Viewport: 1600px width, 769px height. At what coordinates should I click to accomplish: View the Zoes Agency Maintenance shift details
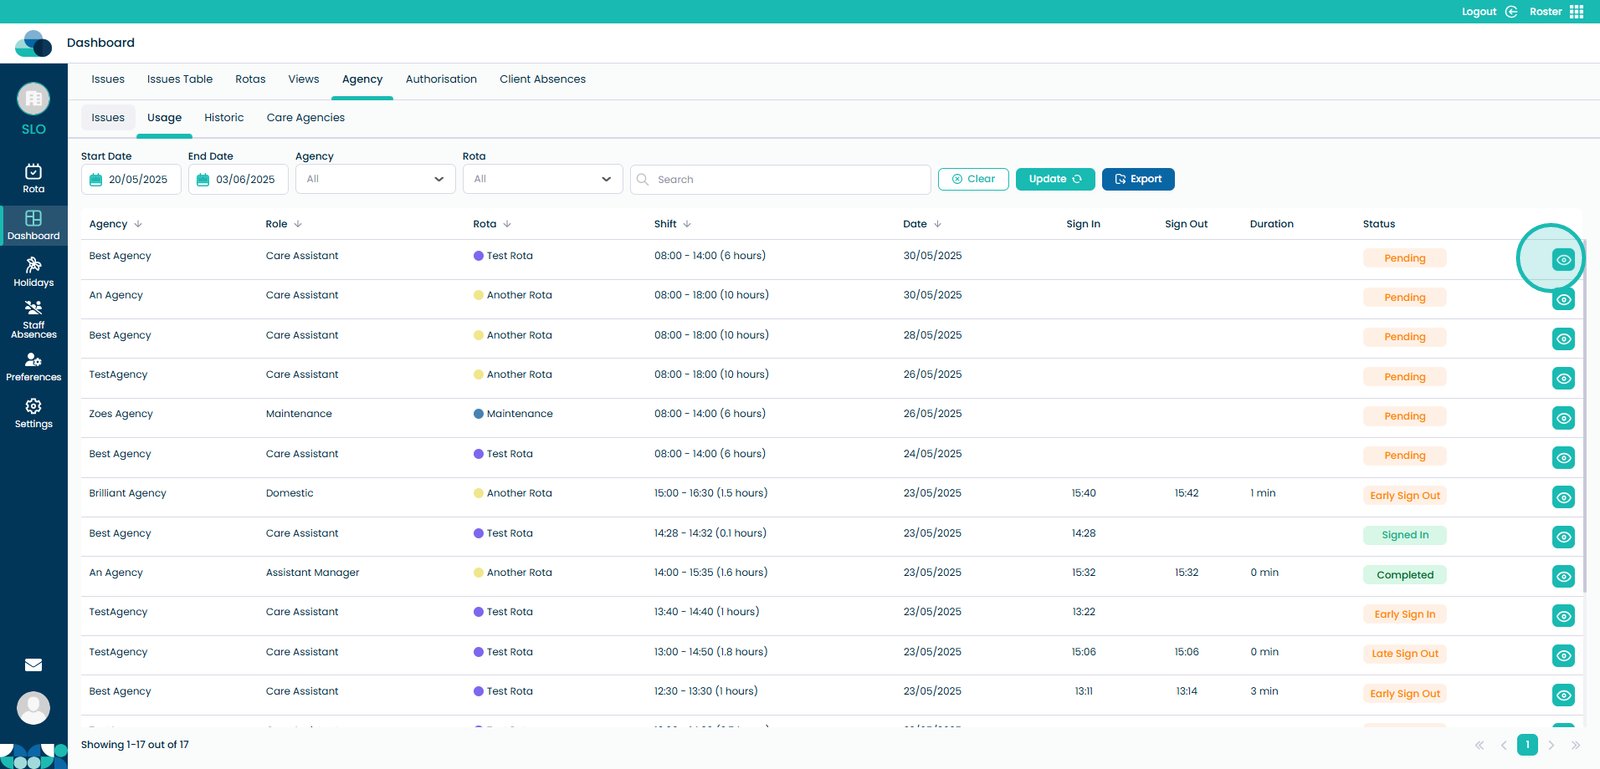[x=1563, y=418]
